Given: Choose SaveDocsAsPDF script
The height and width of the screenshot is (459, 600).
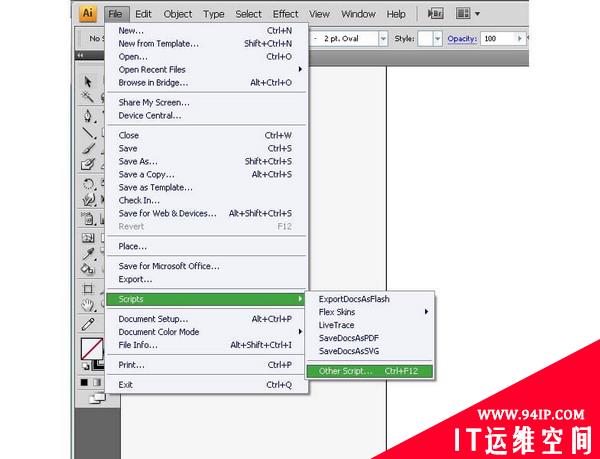Looking at the screenshot, I should [370, 338].
